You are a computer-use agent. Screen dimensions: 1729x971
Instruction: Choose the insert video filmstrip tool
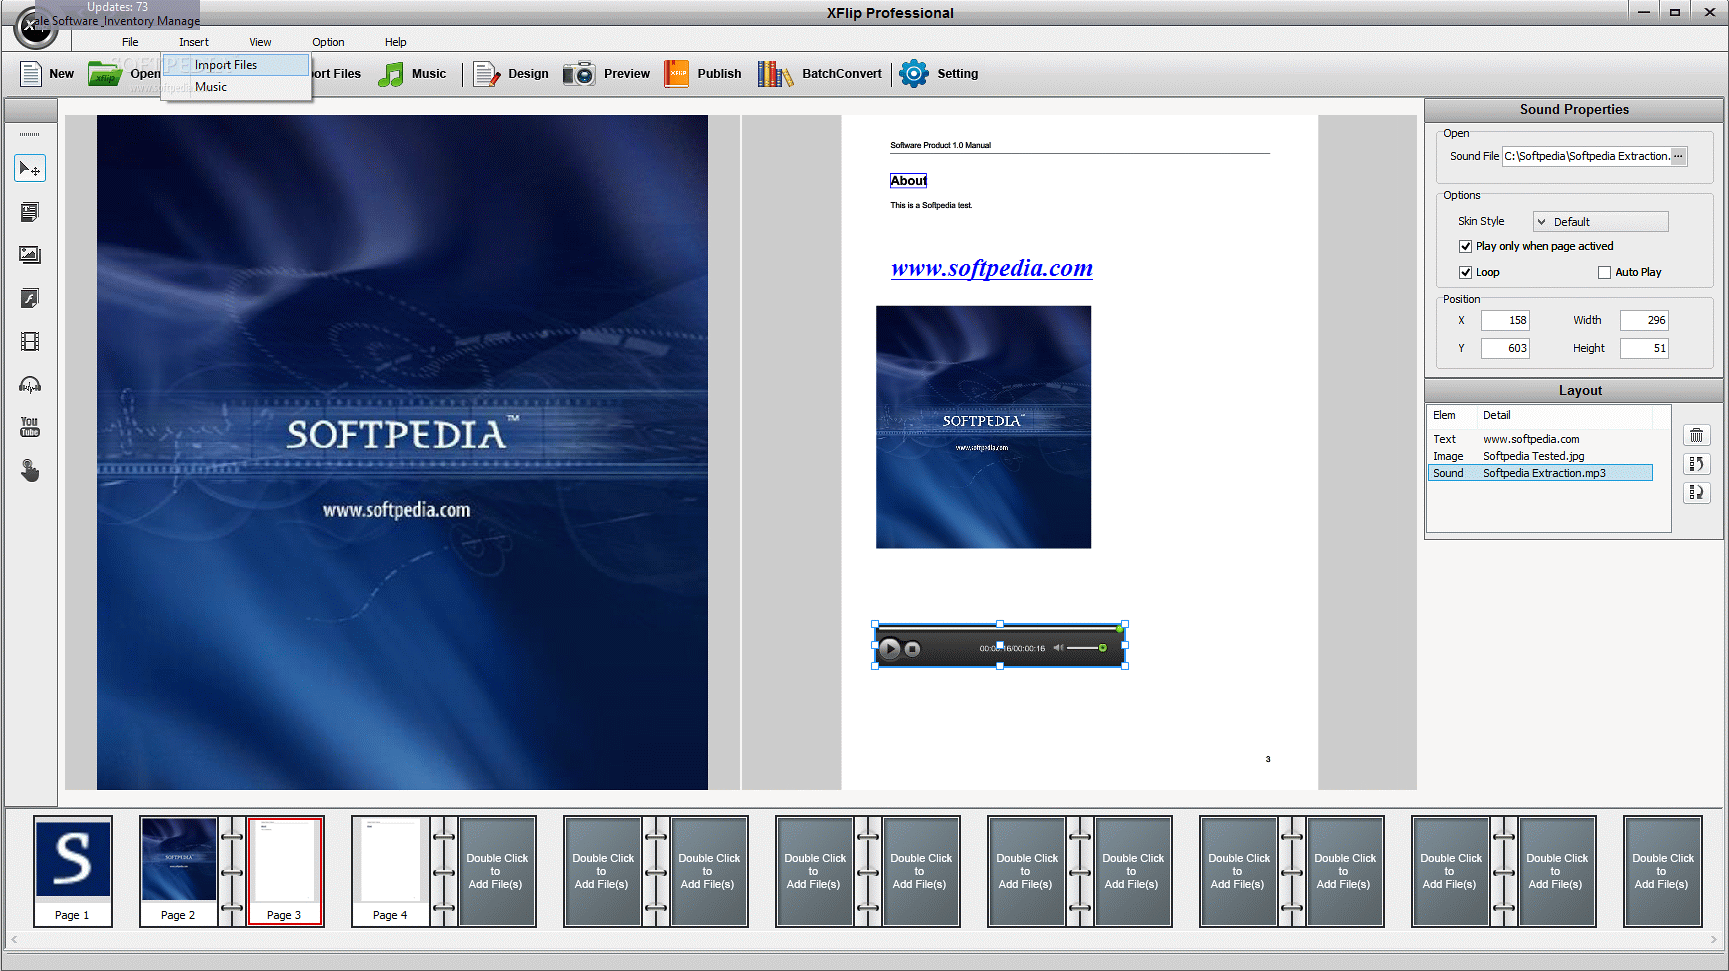(x=30, y=342)
